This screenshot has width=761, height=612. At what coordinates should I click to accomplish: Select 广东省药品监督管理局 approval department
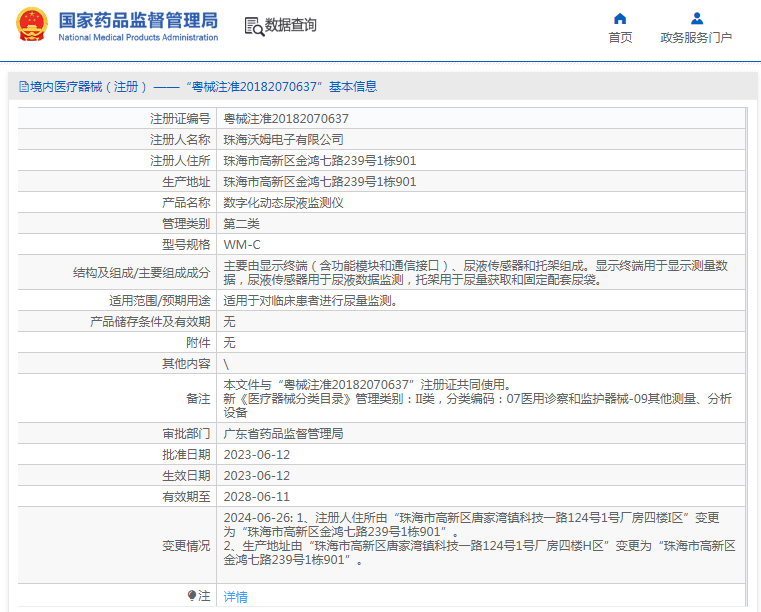point(283,434)
